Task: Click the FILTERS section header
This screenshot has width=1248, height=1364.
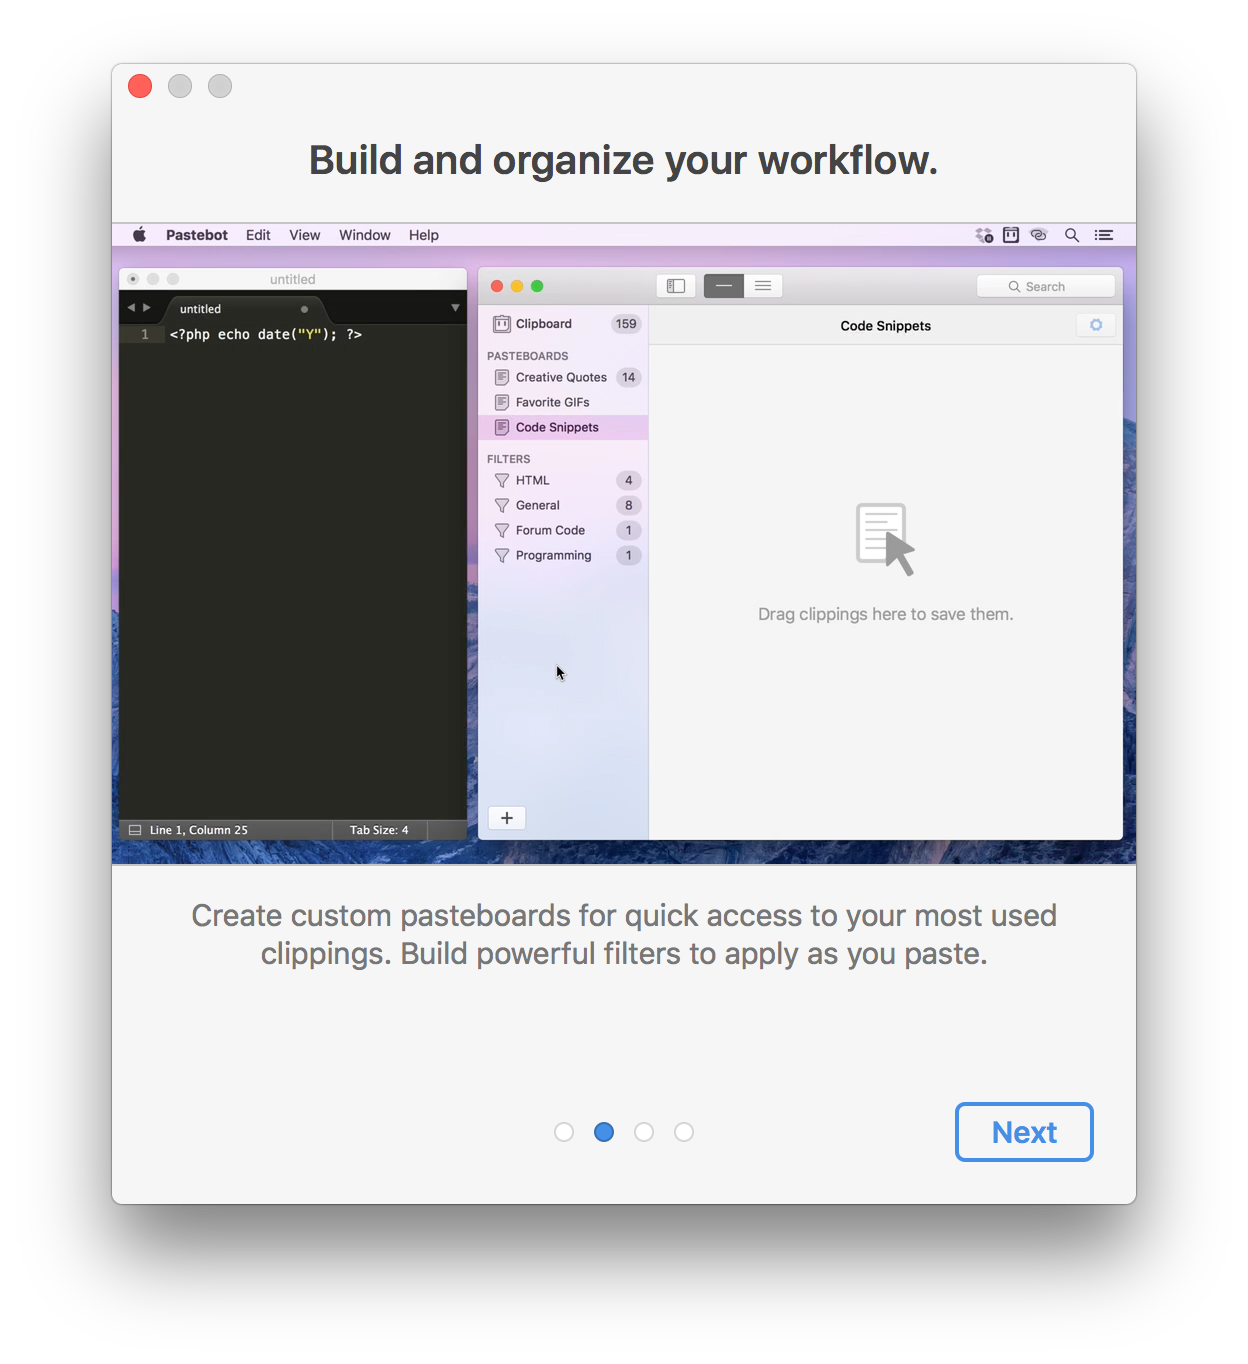Action: click(509, 459)
